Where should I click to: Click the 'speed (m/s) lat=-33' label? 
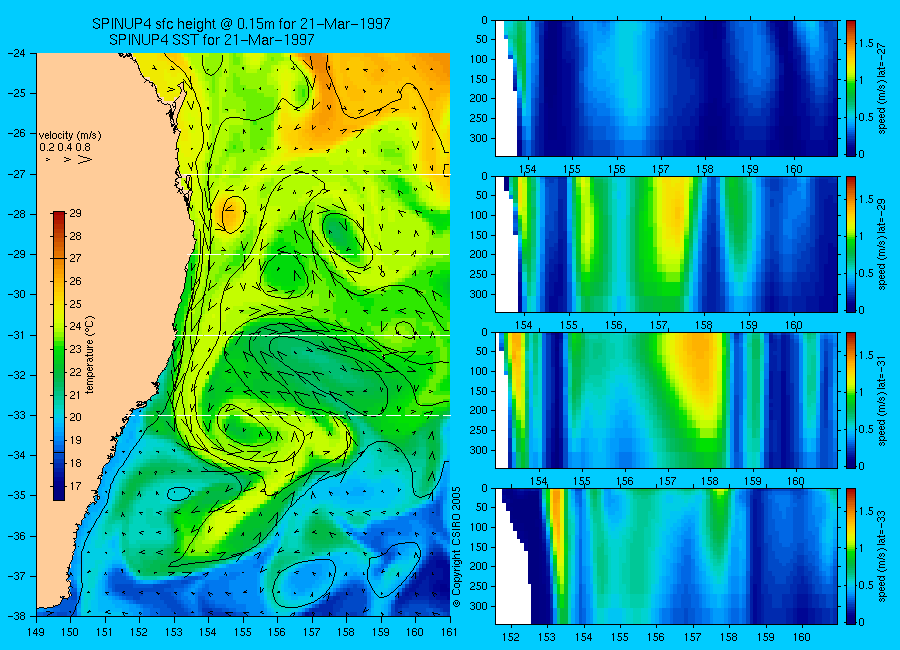(882, 556)
